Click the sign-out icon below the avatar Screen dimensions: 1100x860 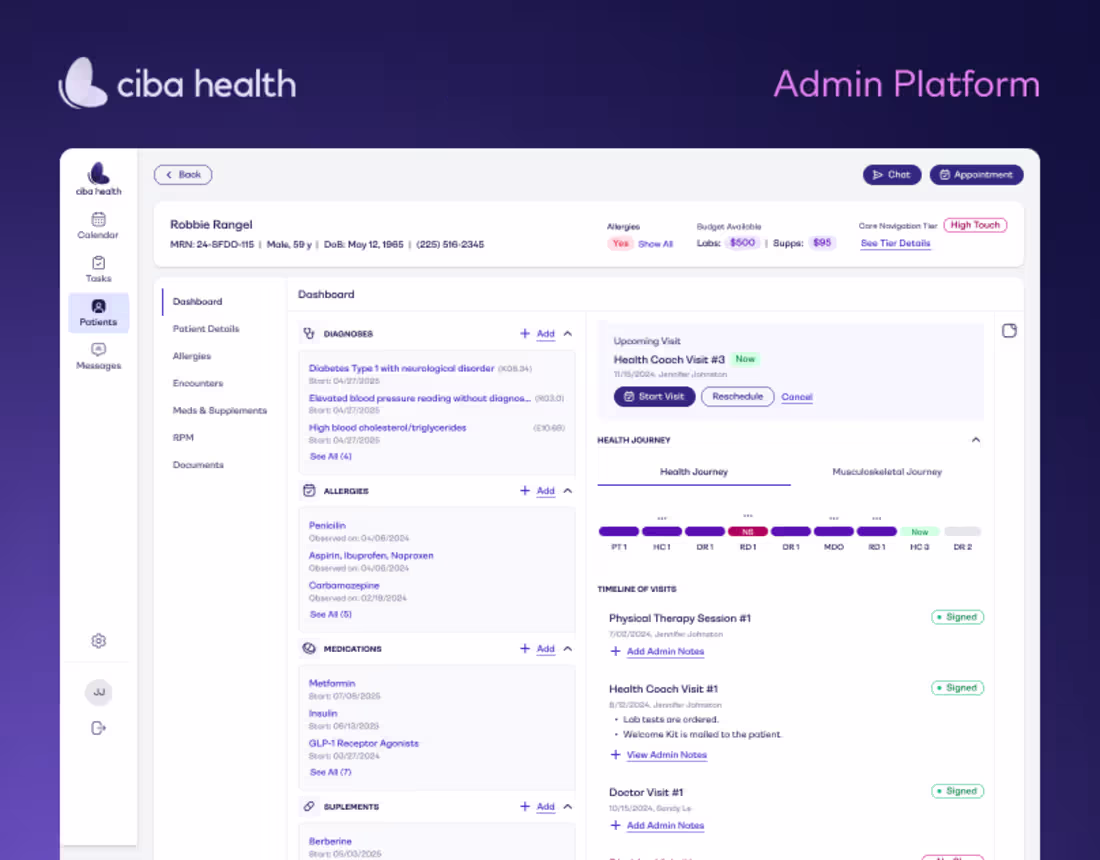[x=98, y=728]
